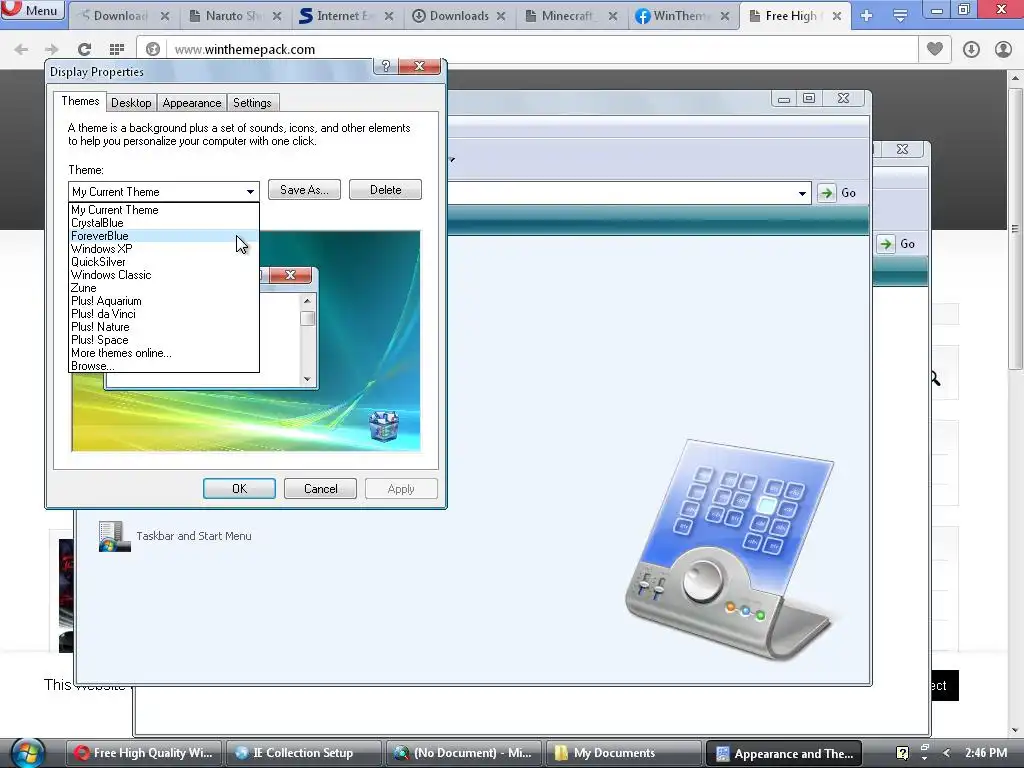Choose Plus! Aquarium theme

pyautogui.click(x=164, y=301)
